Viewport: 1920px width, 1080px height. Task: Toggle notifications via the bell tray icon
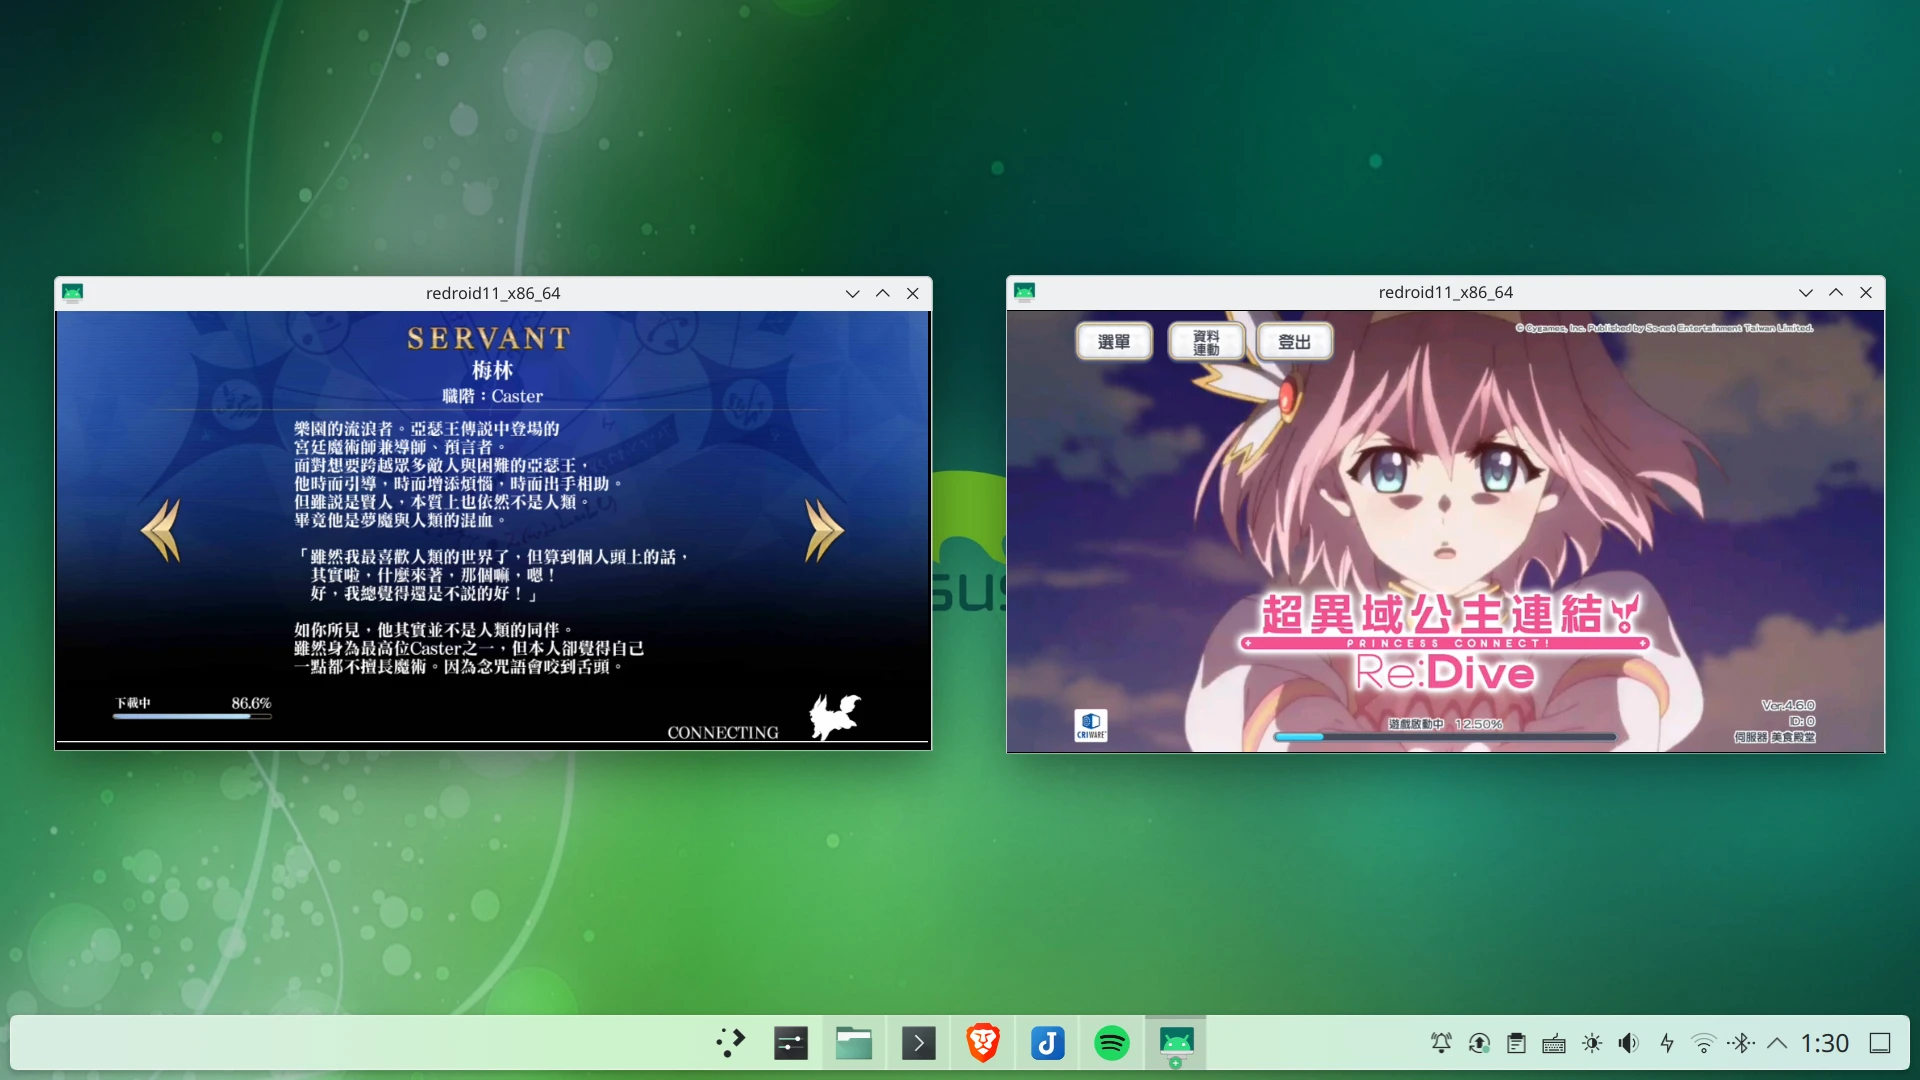tap(1441, 1043)
